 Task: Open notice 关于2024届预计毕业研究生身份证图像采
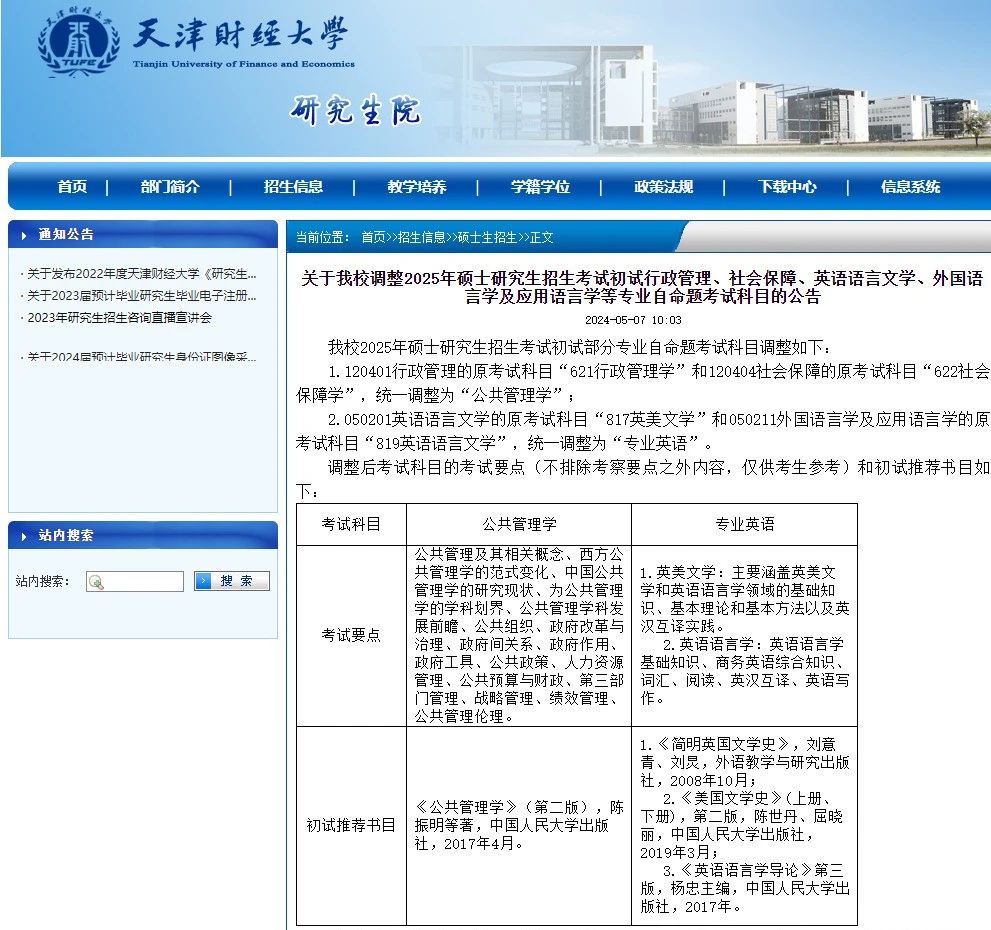pos(142,357)
